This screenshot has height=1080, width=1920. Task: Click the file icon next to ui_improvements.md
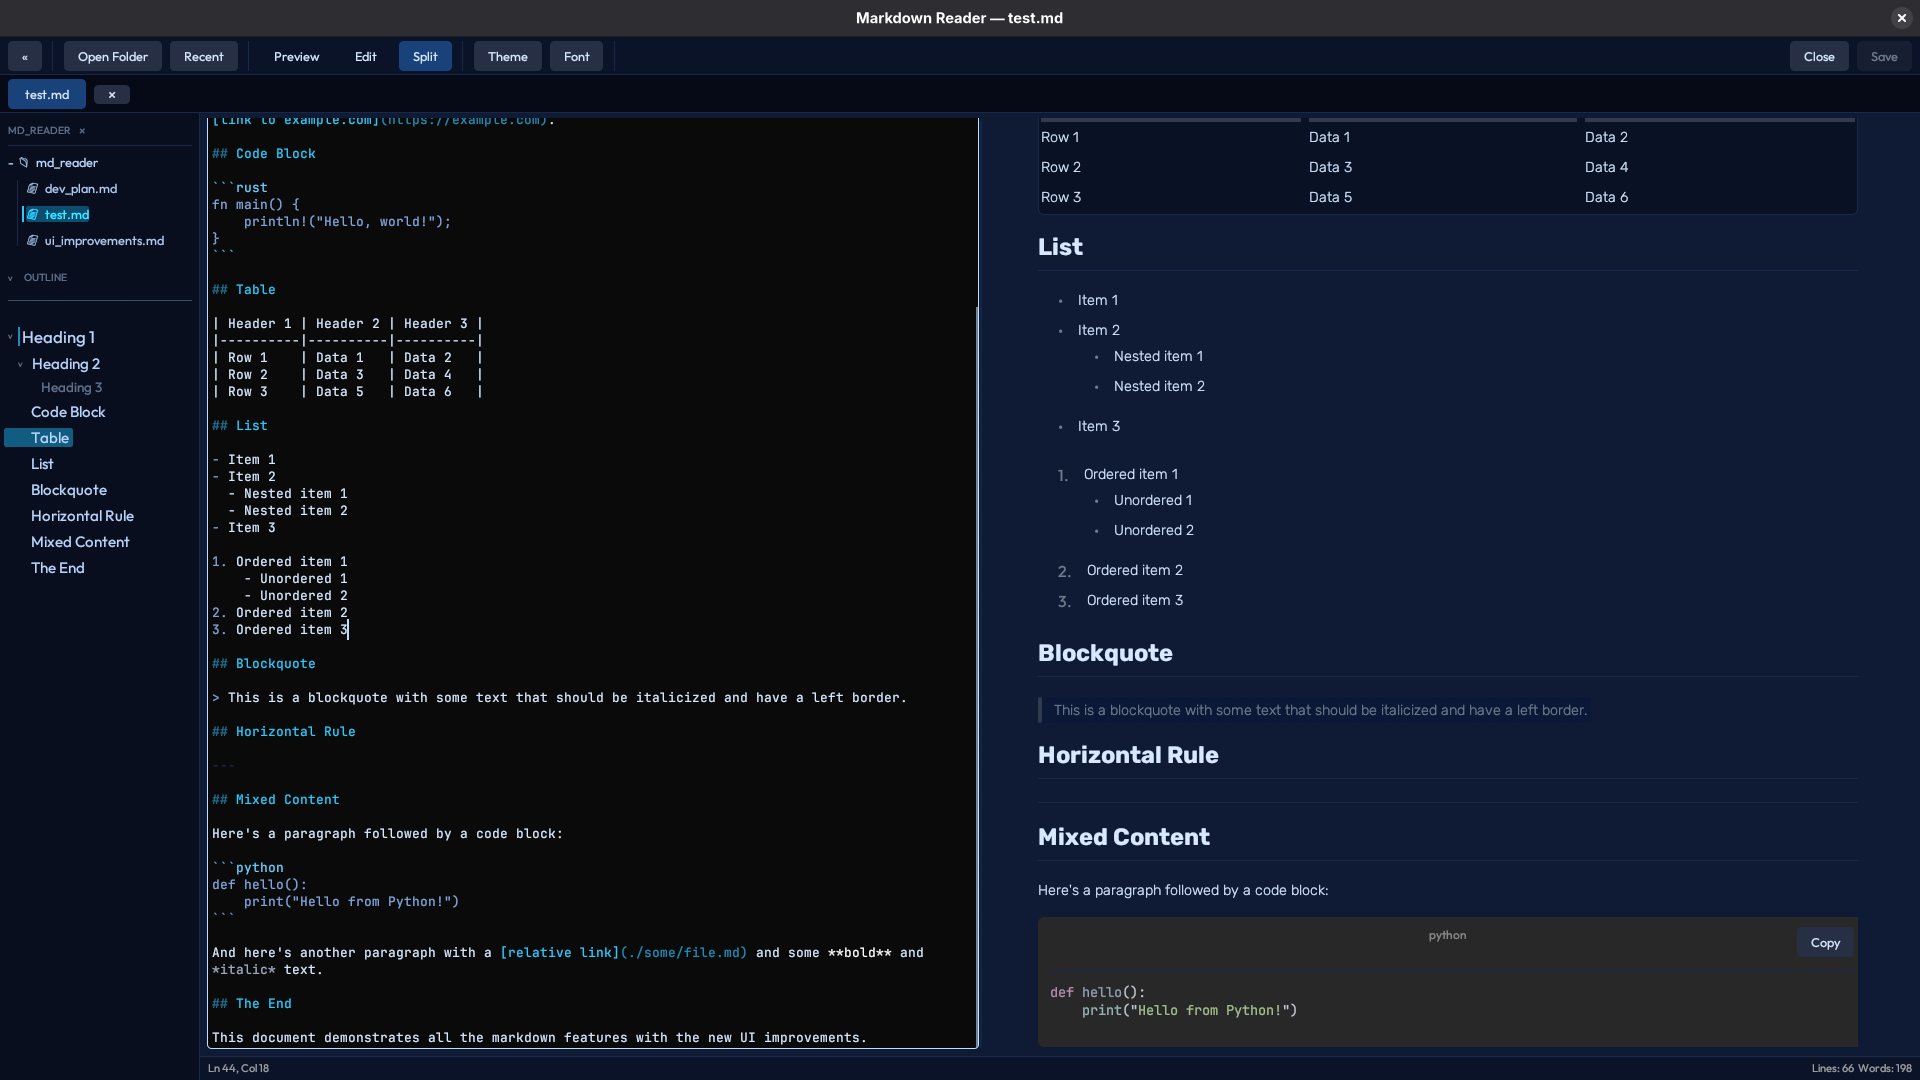click(33, 240)
